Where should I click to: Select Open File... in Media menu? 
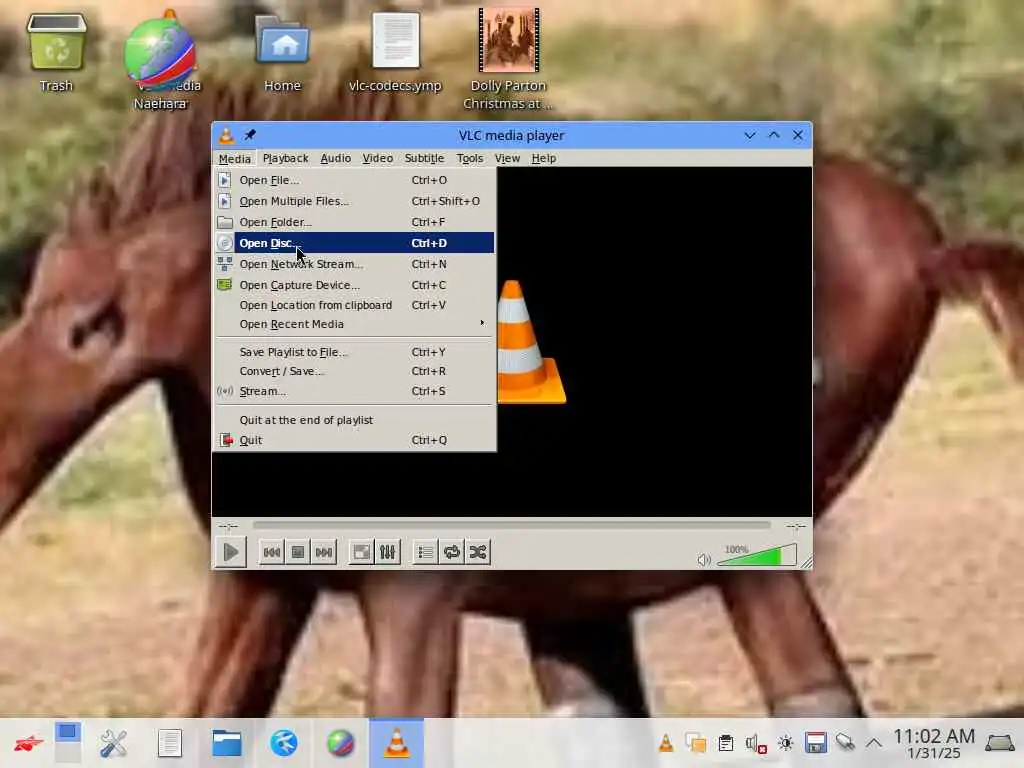pos(355,180)
